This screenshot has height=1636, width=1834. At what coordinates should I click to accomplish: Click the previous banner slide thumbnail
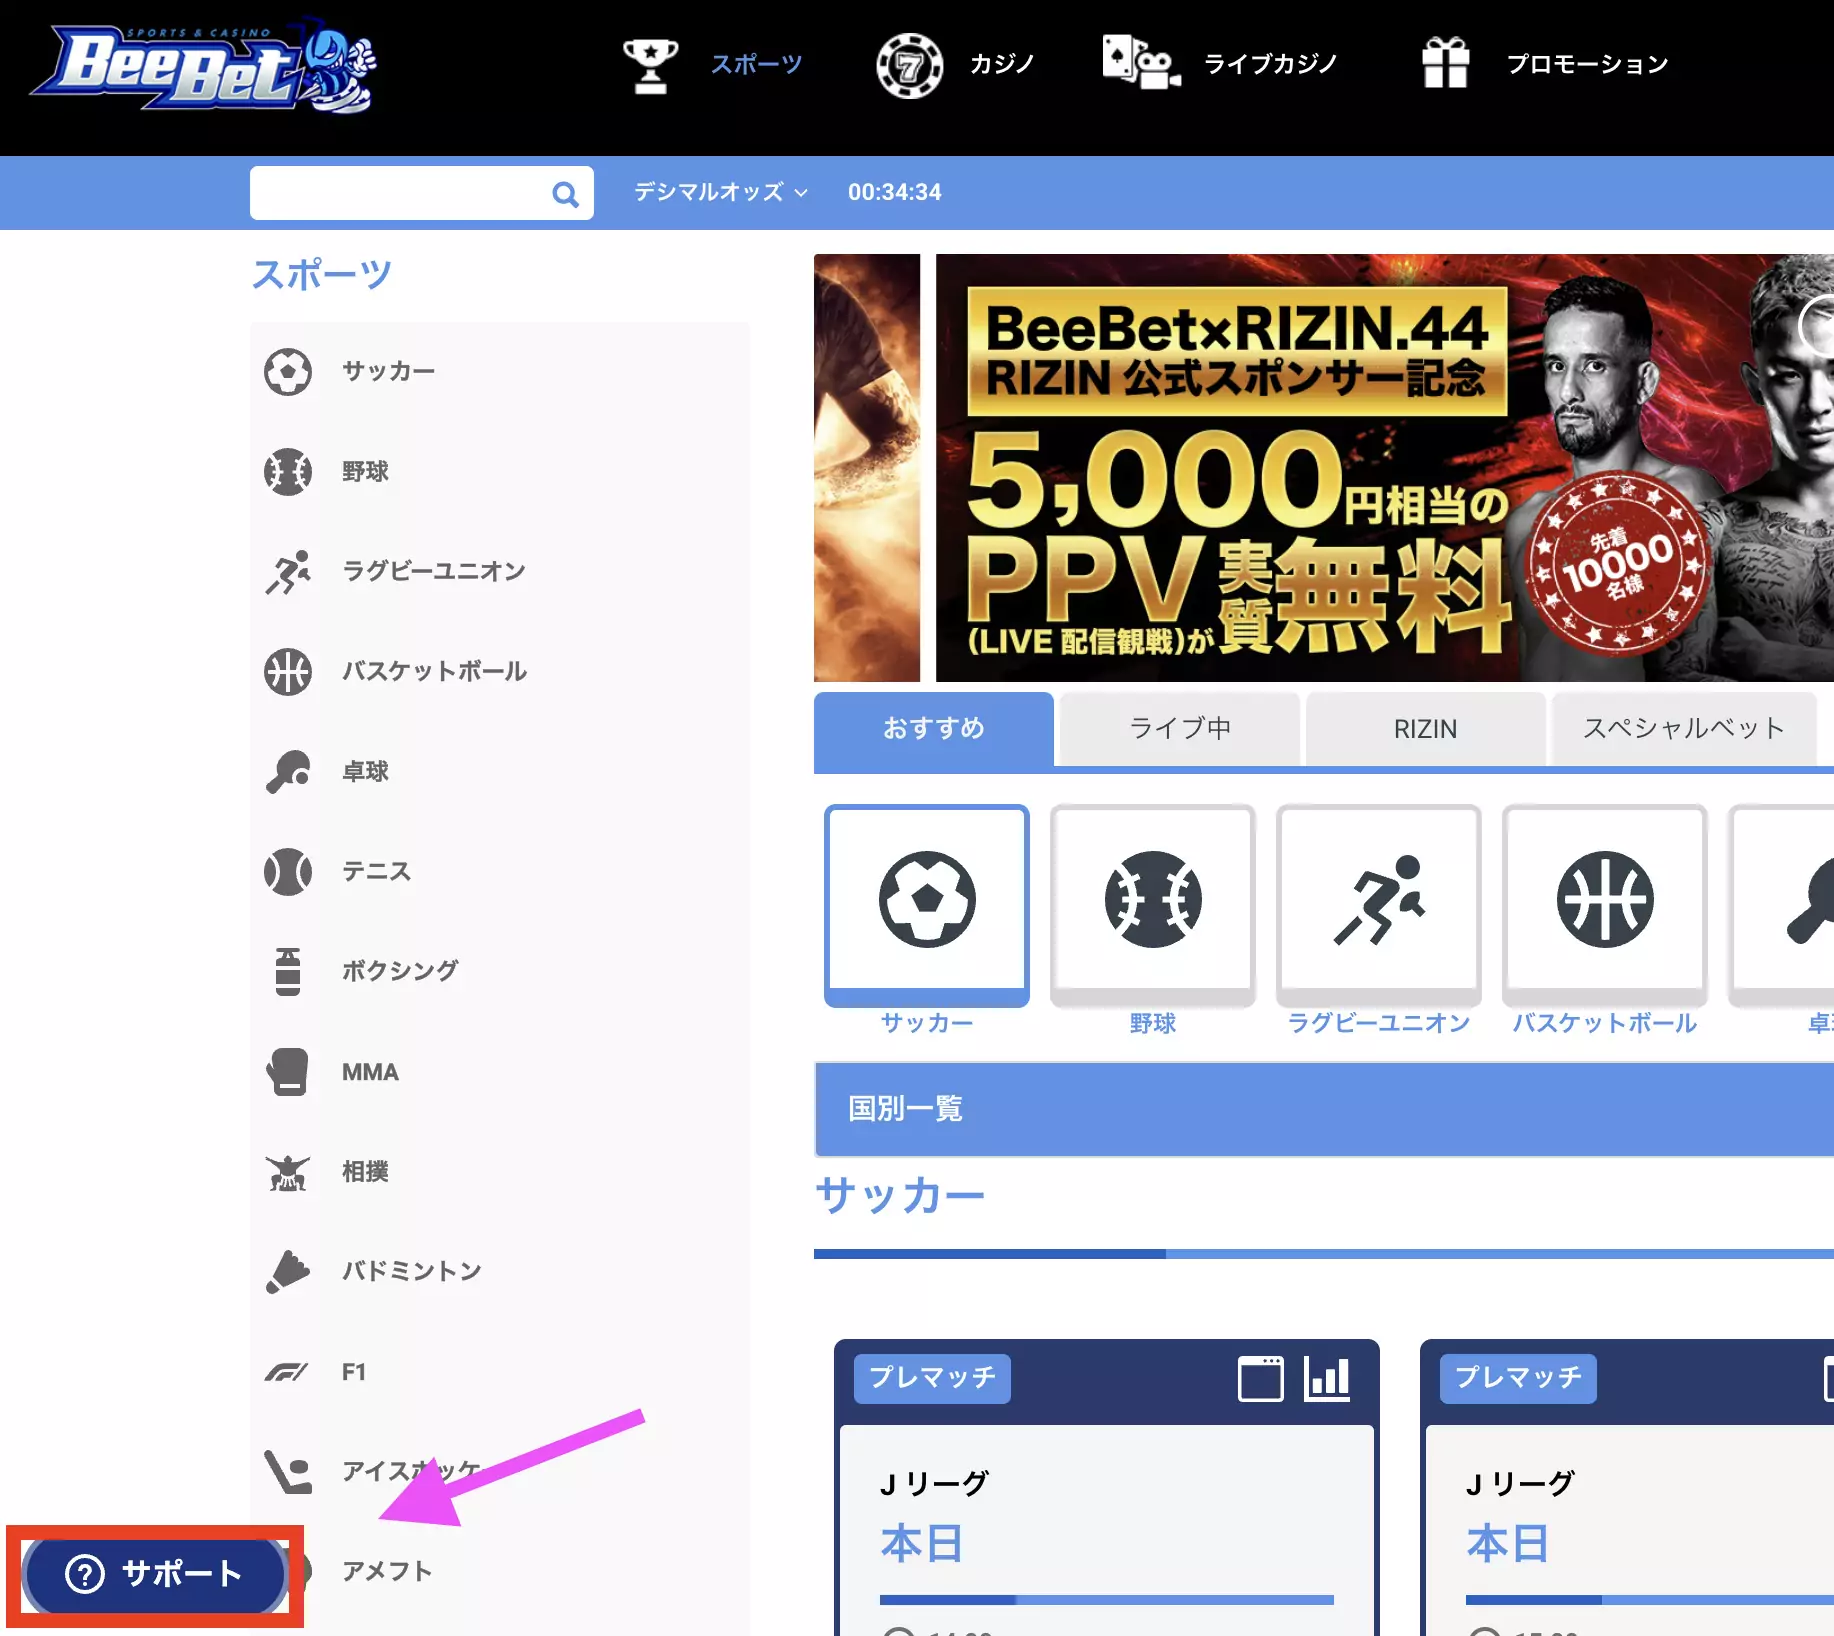867,468
